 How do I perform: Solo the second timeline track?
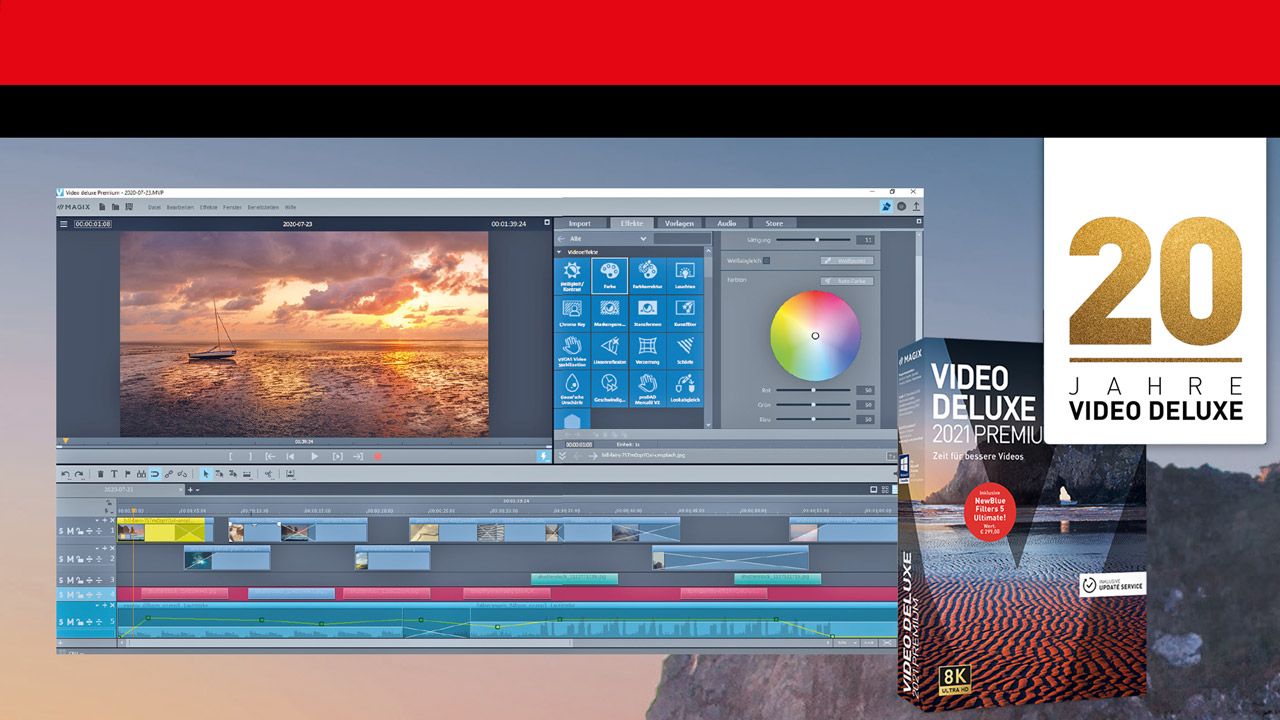tap(61, 557)
